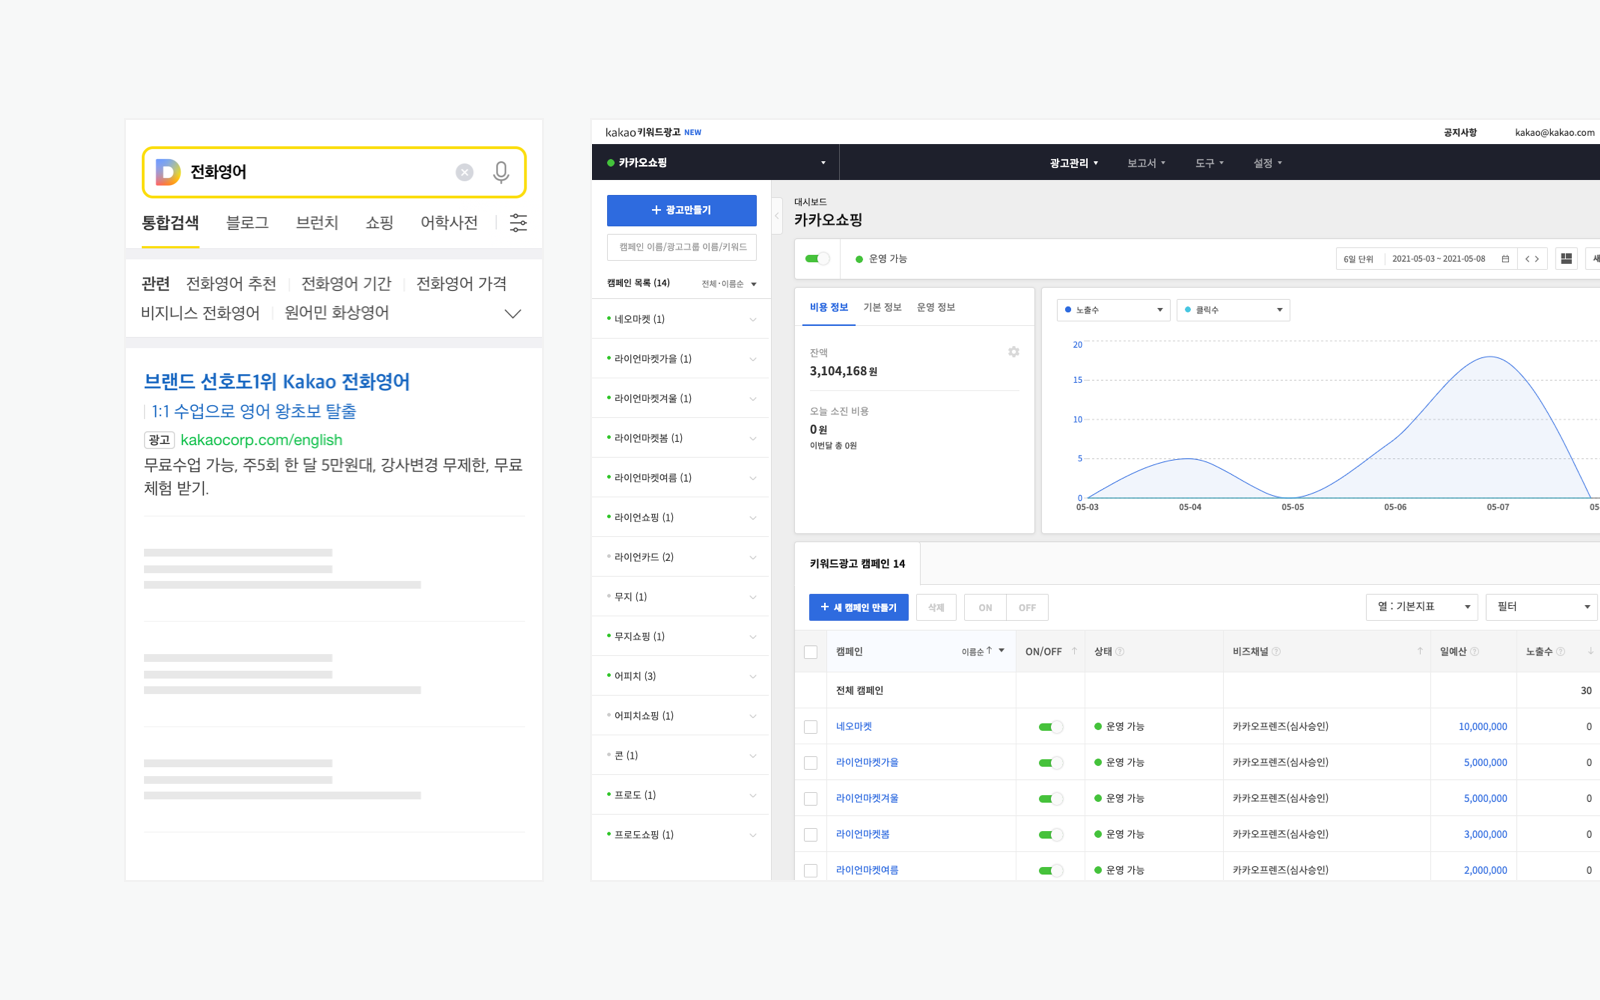Expand the related searches chevron

click(x=513, y=314)
